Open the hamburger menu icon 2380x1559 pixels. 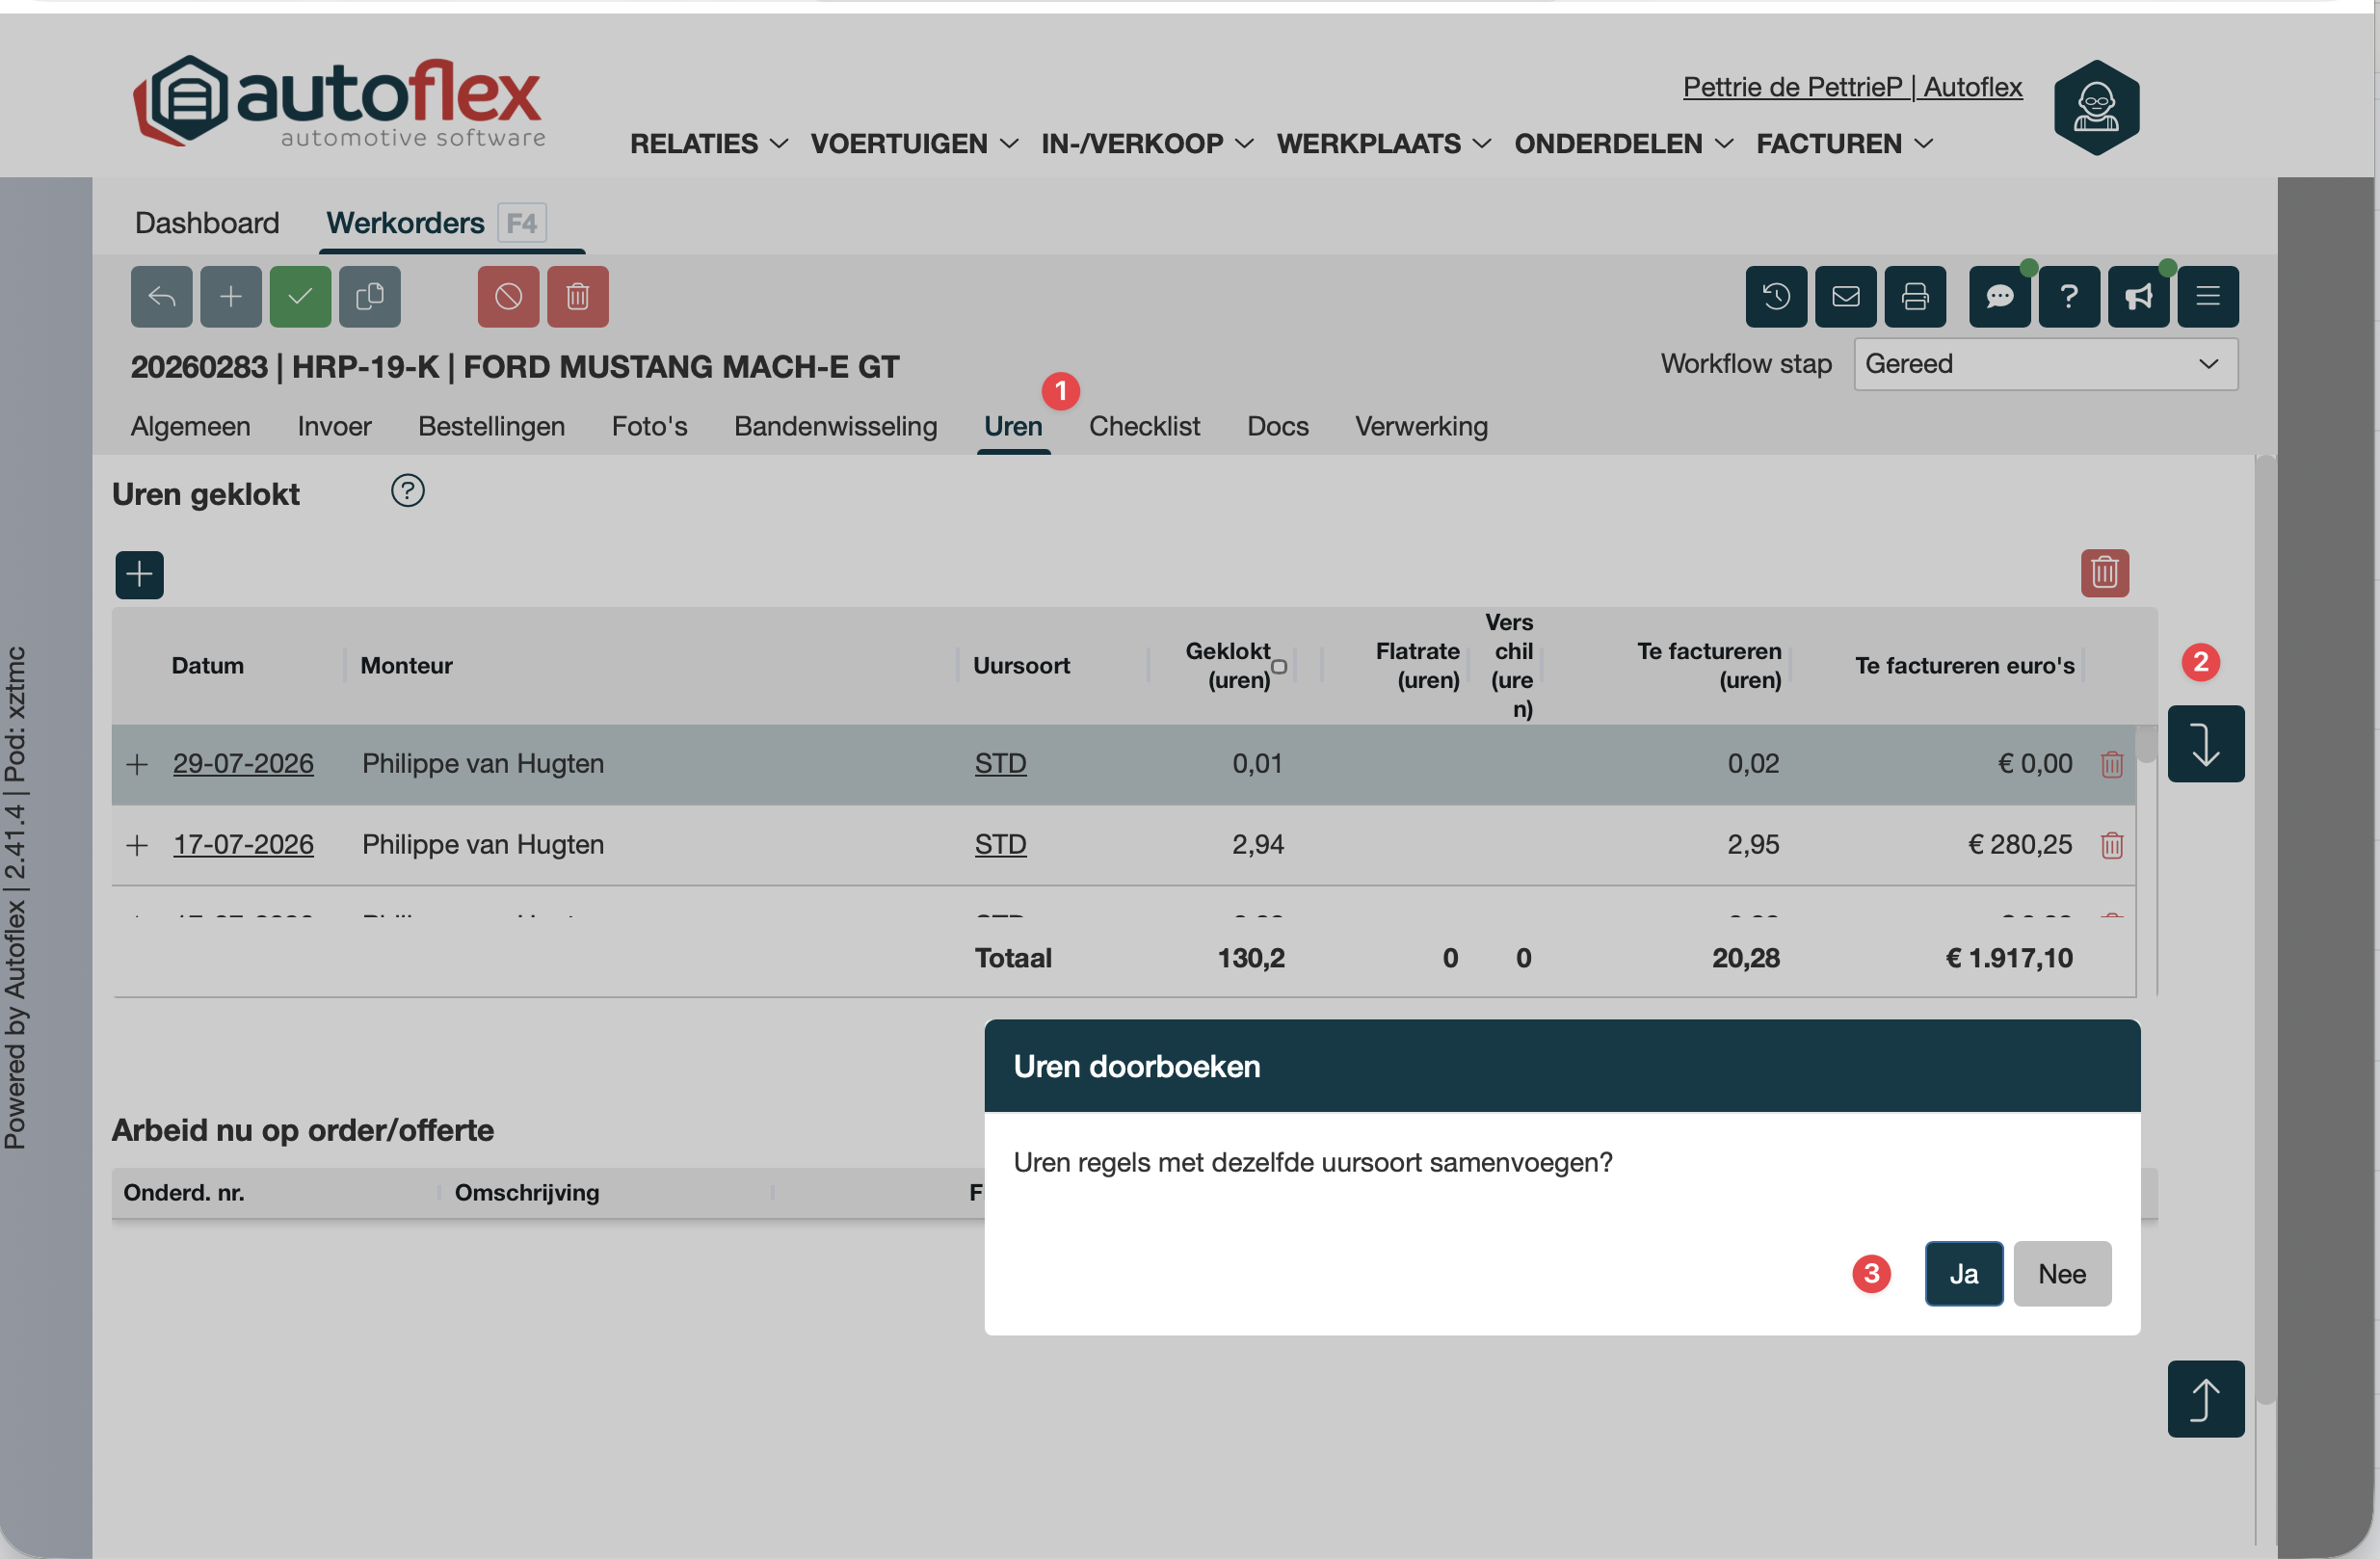(2208, 296)
